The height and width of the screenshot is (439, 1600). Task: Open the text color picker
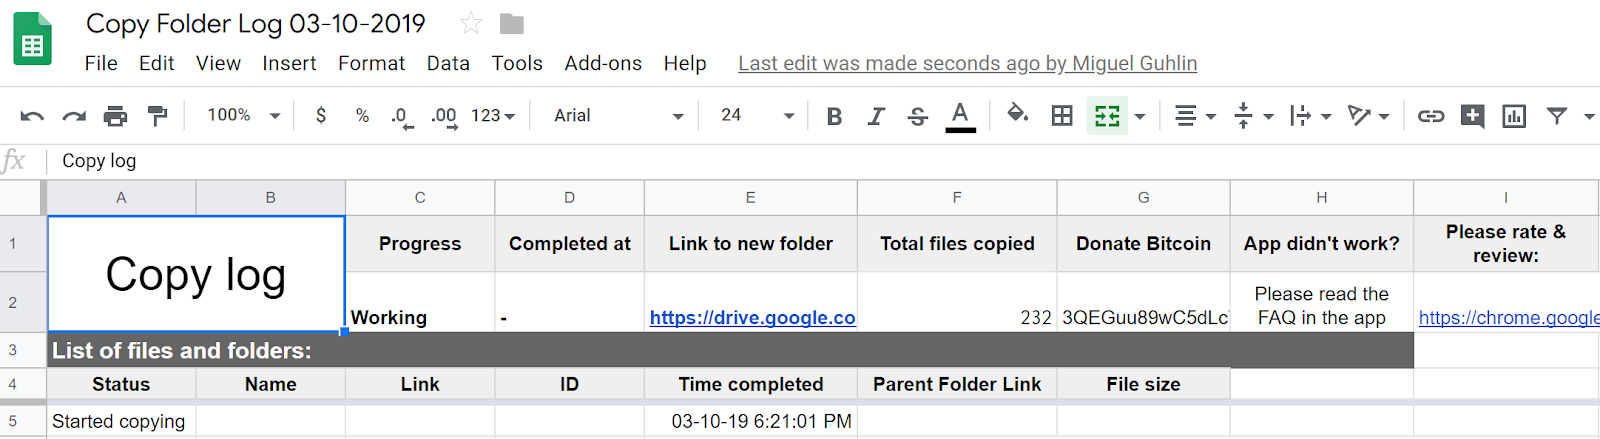[x=960, y=116]
